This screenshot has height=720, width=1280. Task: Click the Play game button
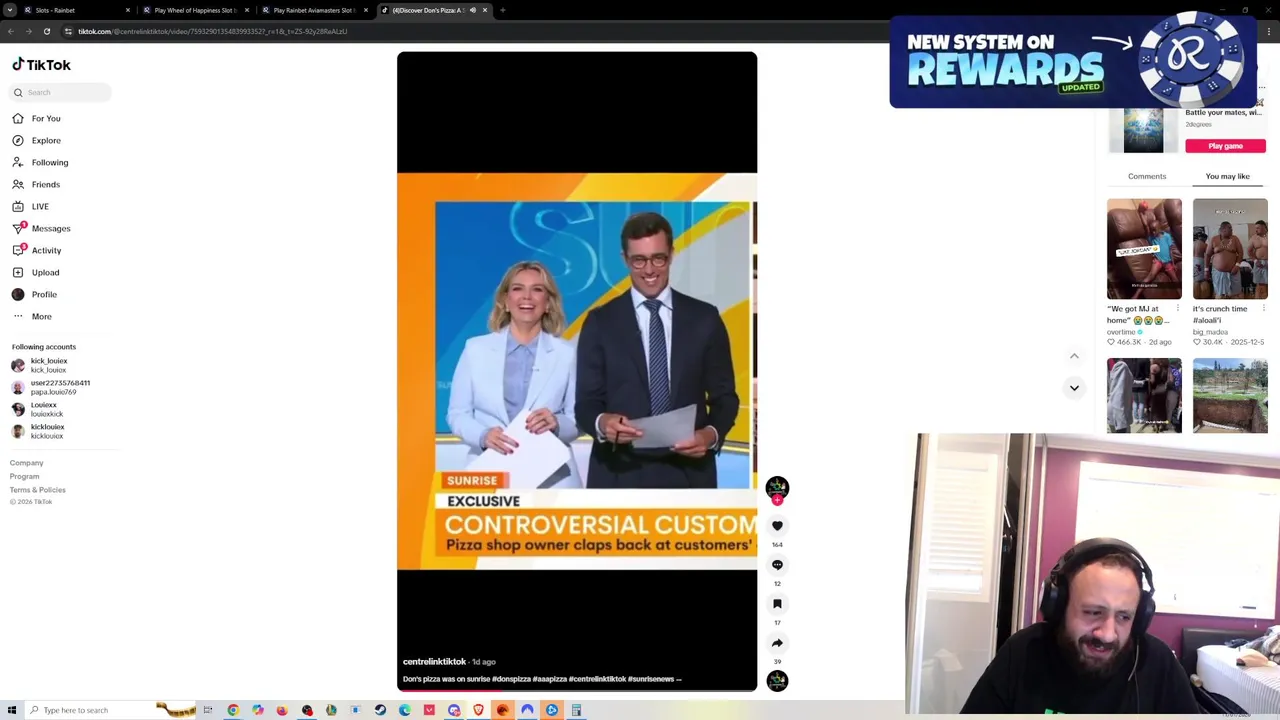tap(1225, 146)
